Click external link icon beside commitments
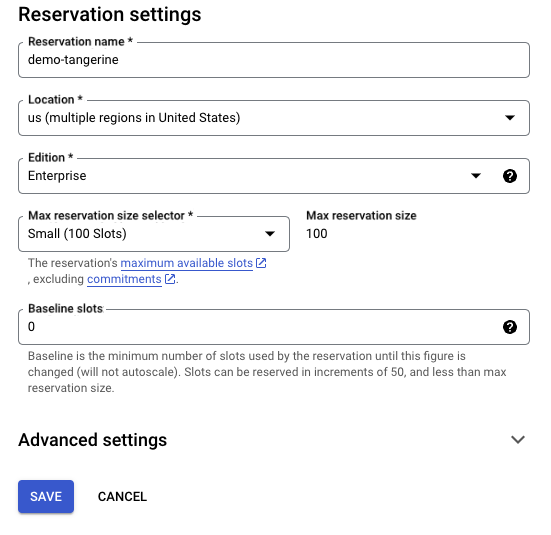Viewport: 551px width, 535px height. [170, 279]
